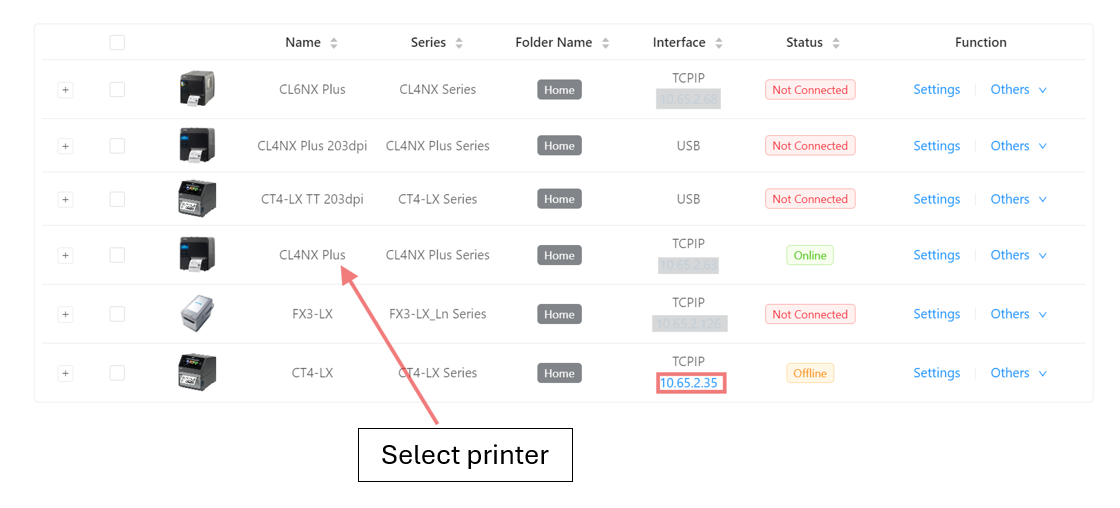Expand the CT4-LX row with plus button
The width and height of the screenshot is (1120, 508).
point(65,374)
